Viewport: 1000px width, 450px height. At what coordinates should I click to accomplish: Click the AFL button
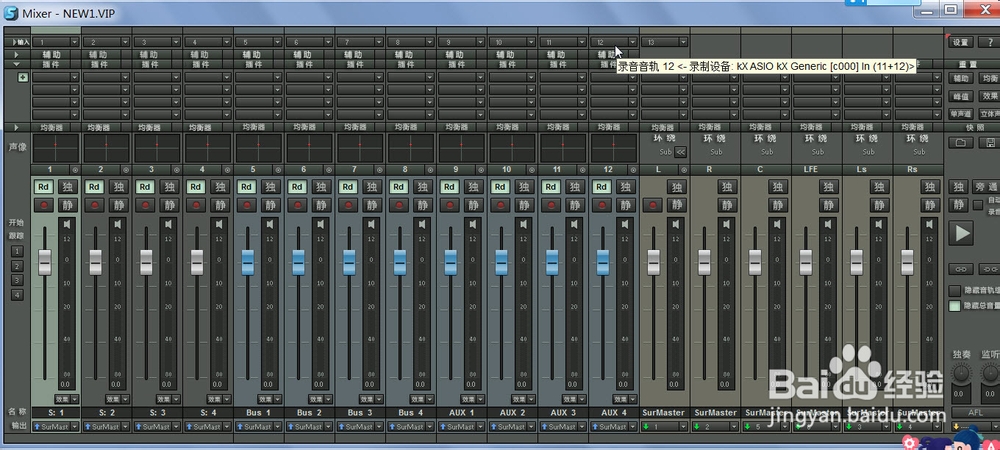coord(975,412)
